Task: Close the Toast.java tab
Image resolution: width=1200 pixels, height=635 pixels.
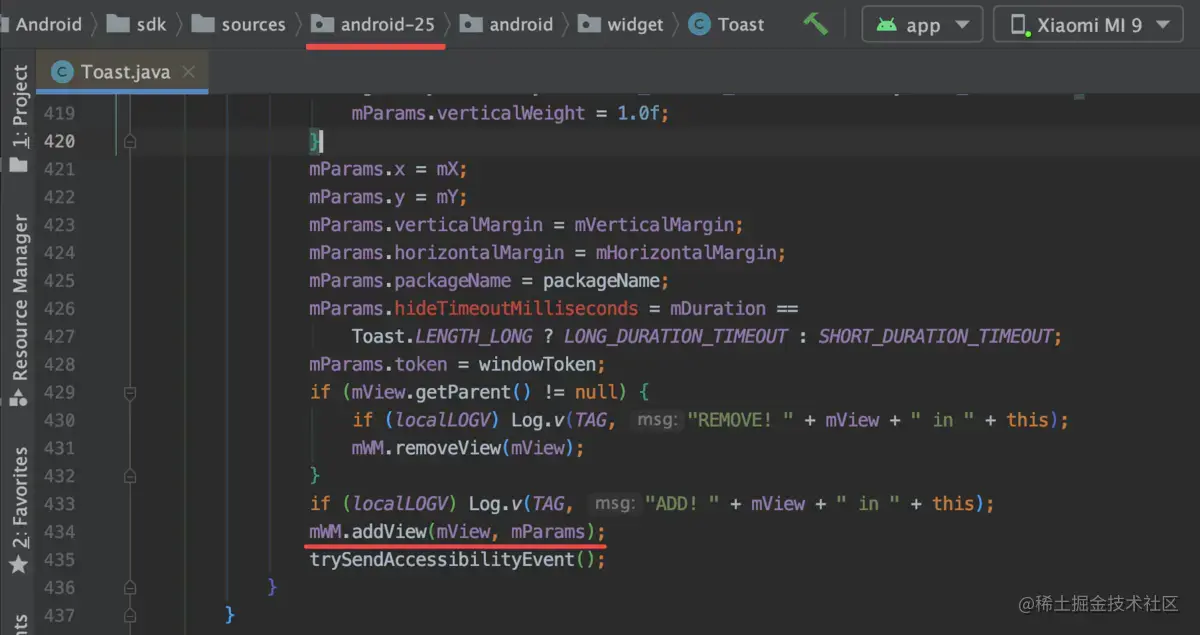Action: coord(189,72)
